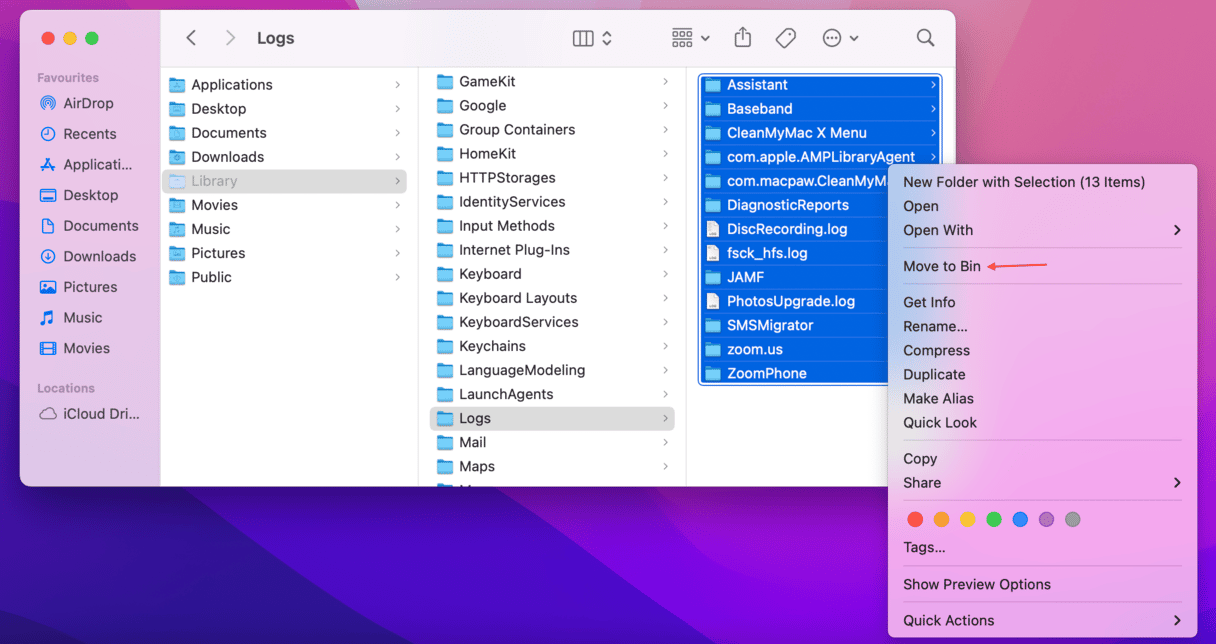This screenshot has width=1216, height=644.
Task: Select the LaunchAgents folder
Action: click(x=552, y=394)
